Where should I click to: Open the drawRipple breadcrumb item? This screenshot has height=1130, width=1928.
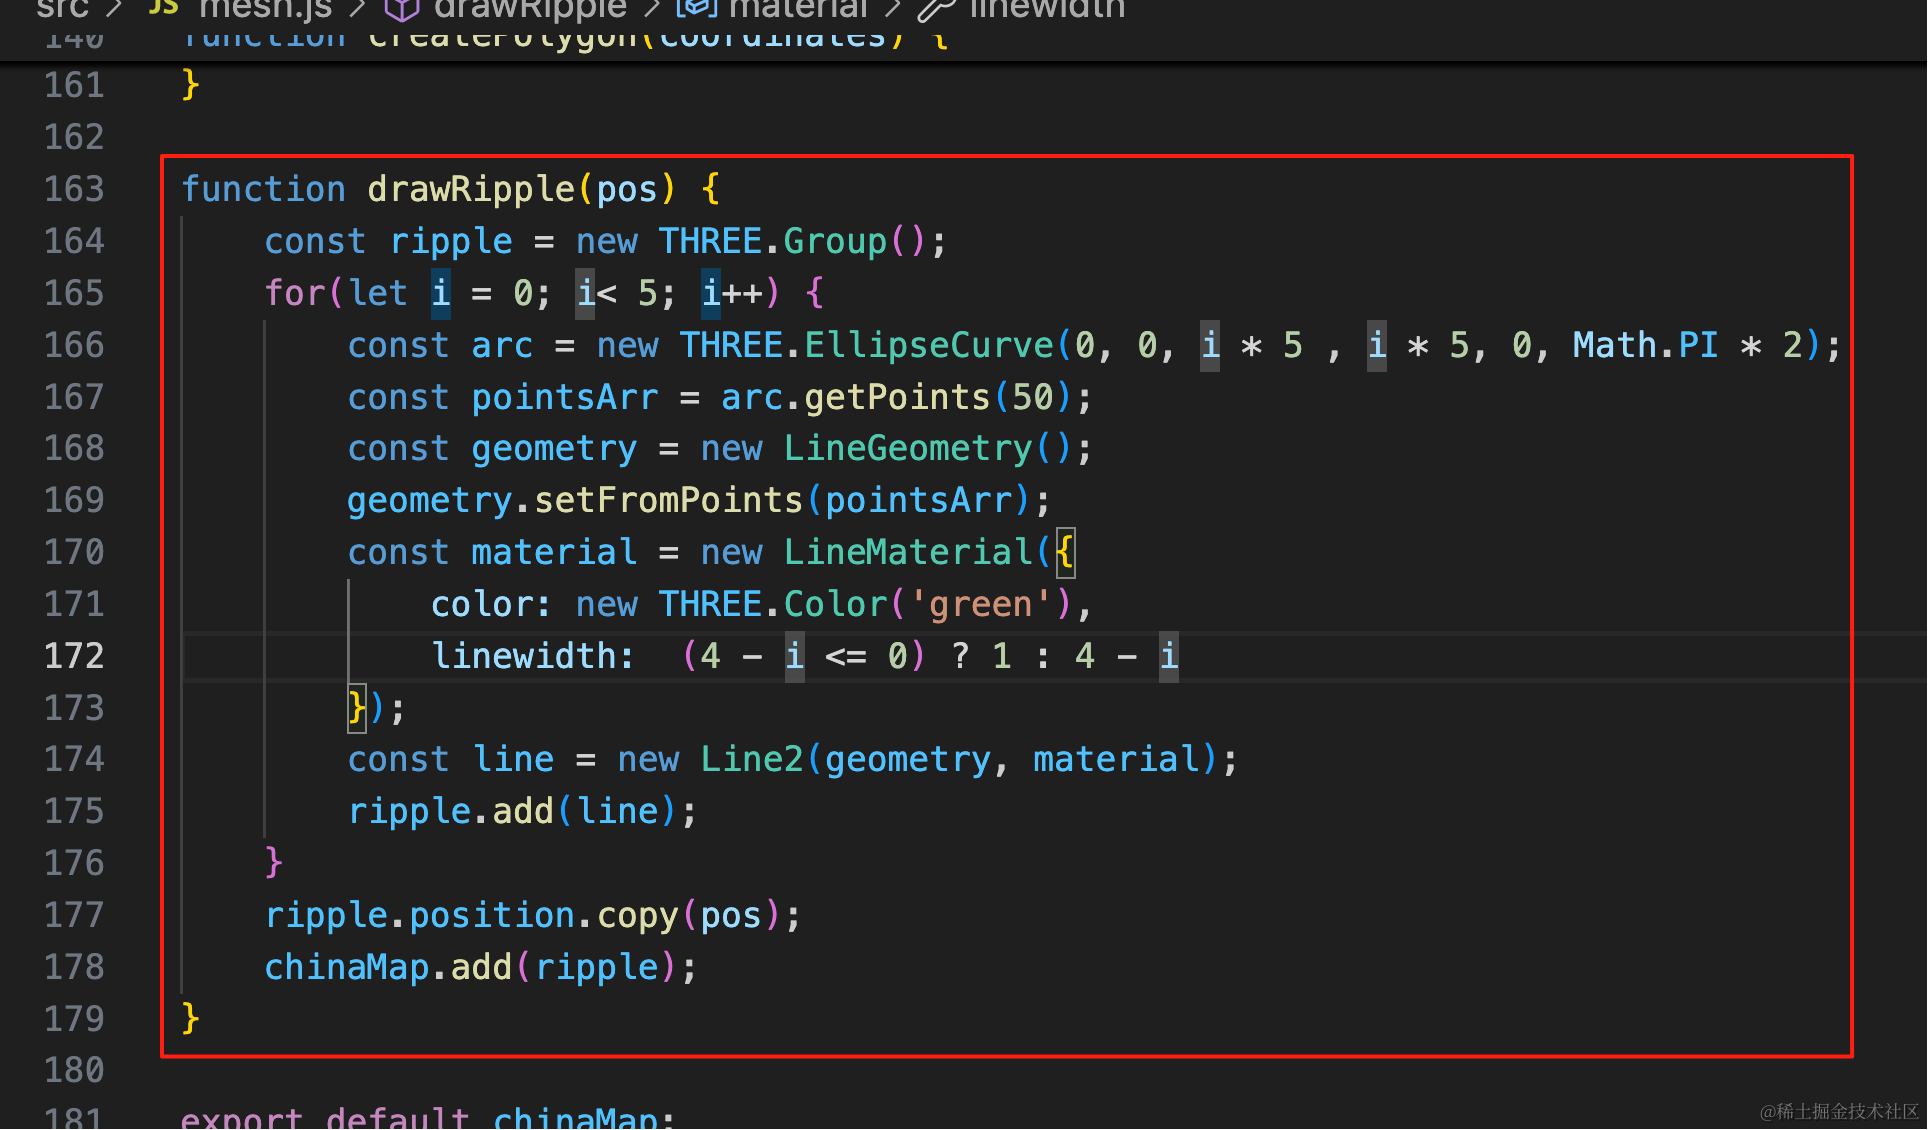[530, 9]
